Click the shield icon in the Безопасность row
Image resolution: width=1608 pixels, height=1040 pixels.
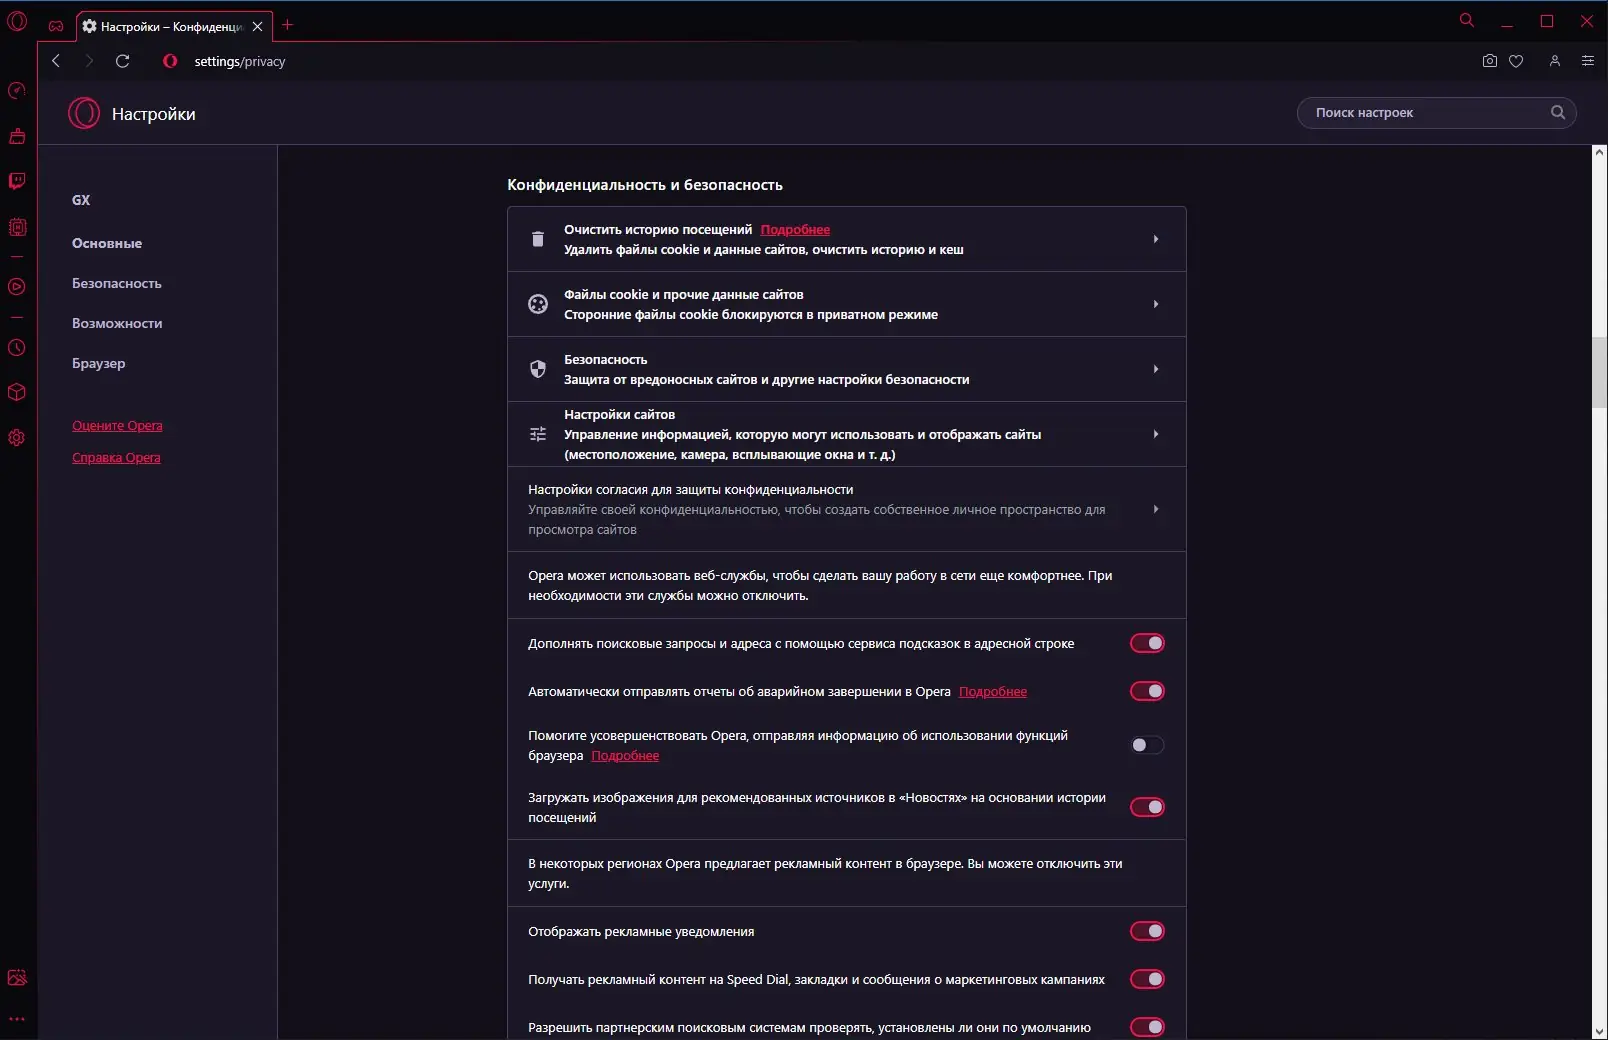(x=538, y=369)
